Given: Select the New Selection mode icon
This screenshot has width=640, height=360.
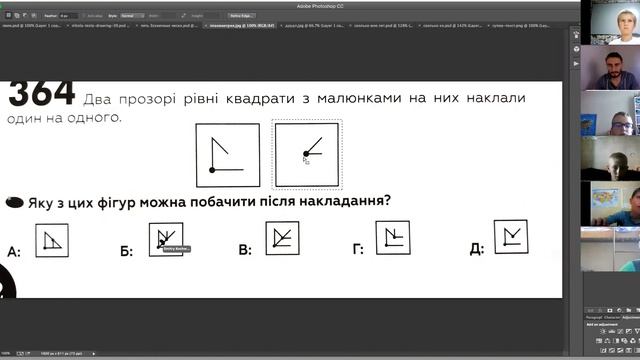Looking at the screenshot, I should (x=8, y=16).
